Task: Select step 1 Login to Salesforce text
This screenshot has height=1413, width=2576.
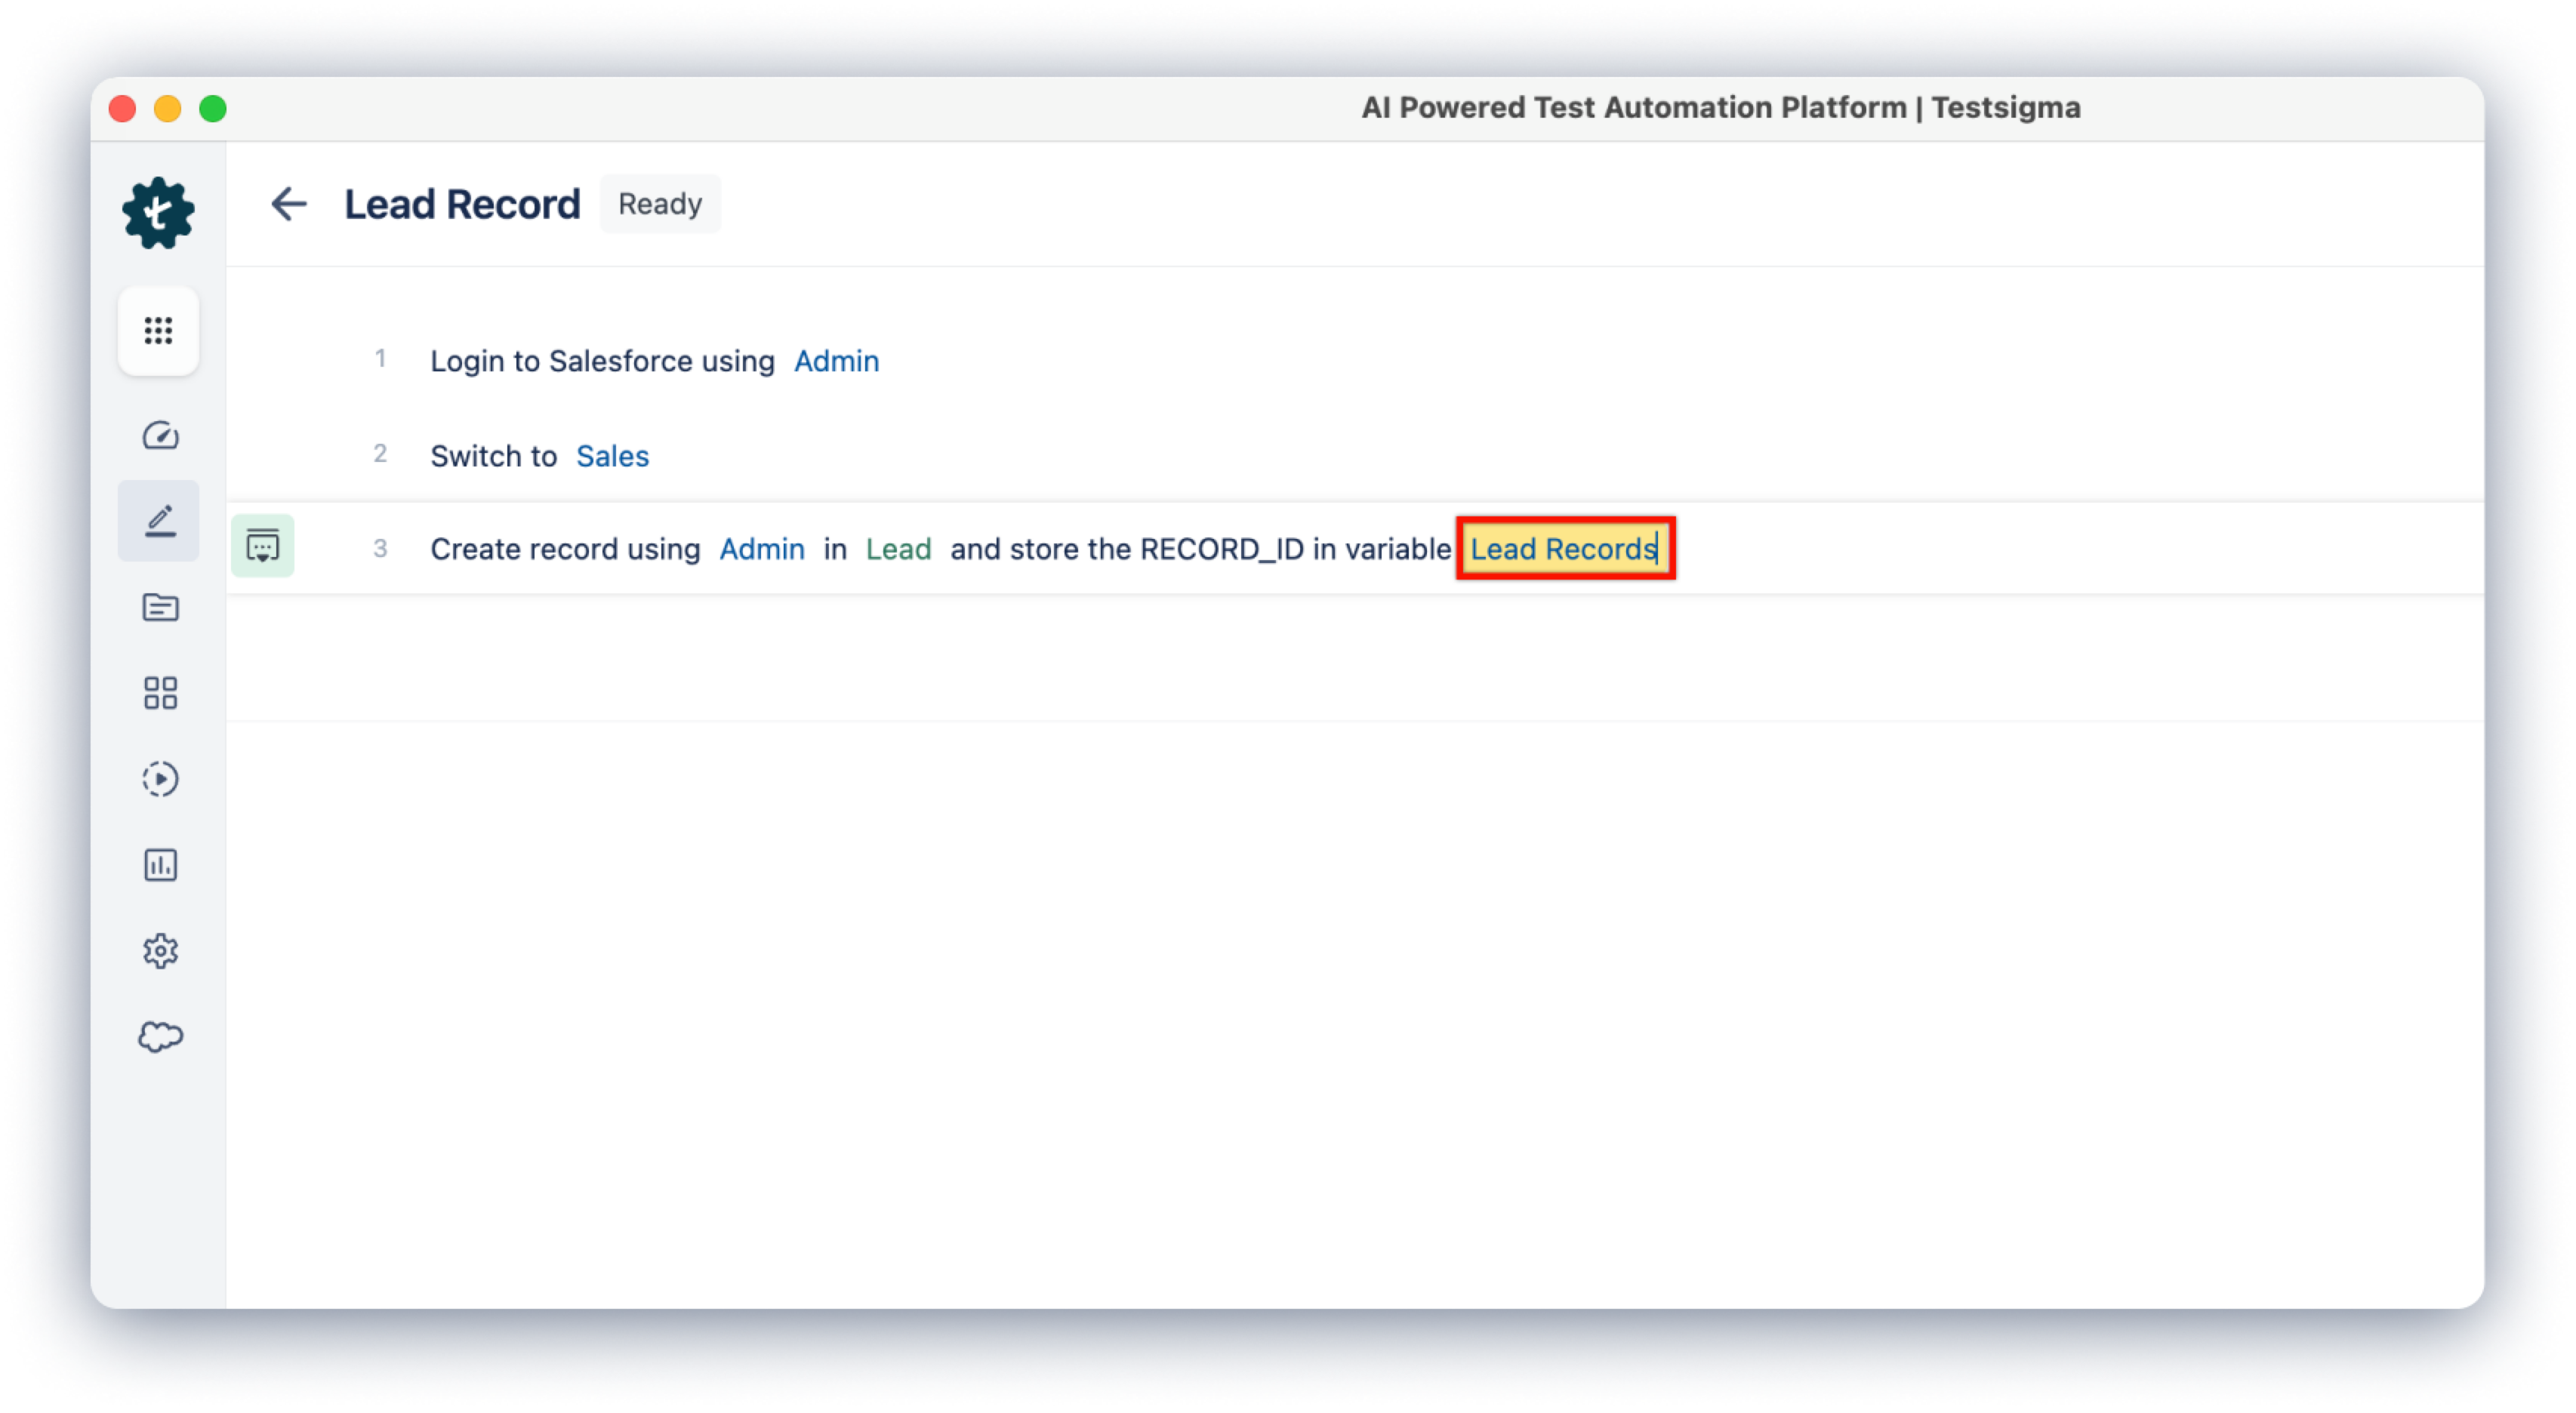Action: pyautogui.click(x=602, y=361)
